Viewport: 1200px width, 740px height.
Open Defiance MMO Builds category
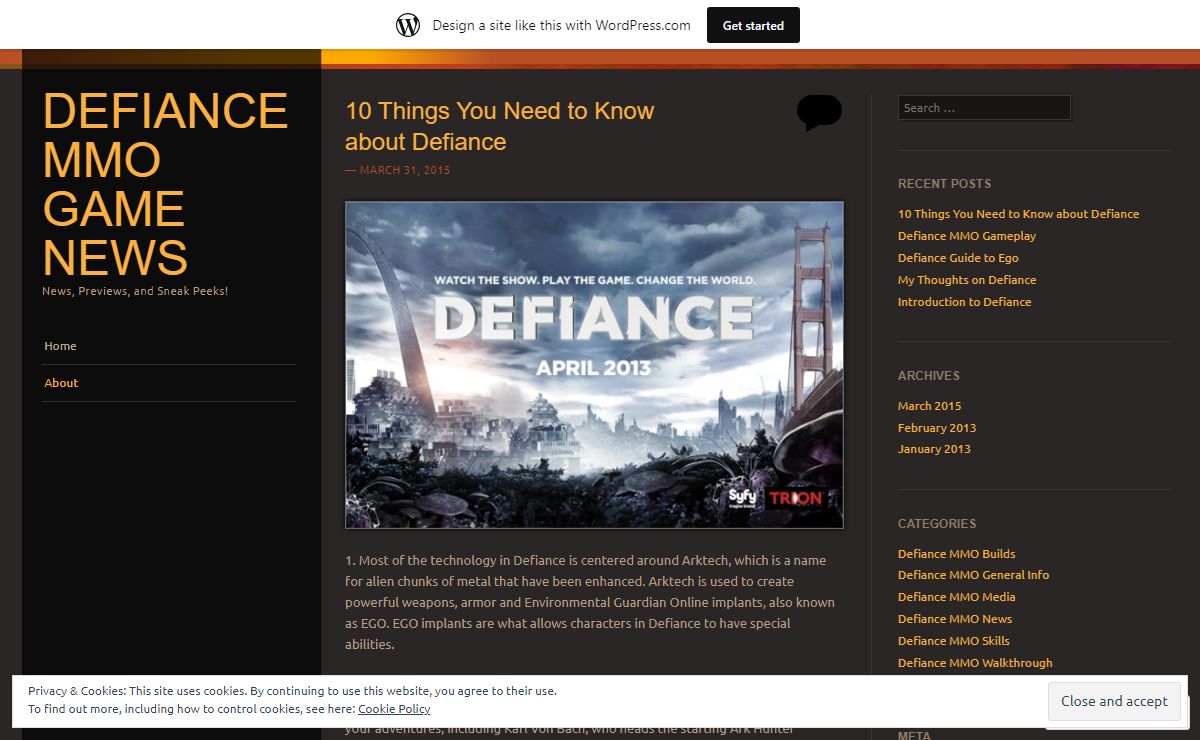click(956, 554)
